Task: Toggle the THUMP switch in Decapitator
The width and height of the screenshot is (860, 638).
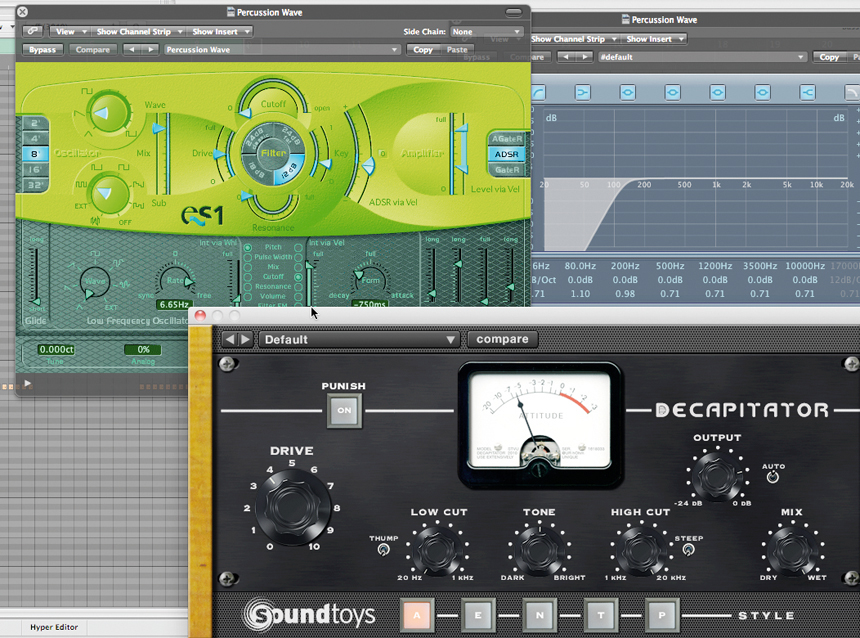Action: (384, 550)
